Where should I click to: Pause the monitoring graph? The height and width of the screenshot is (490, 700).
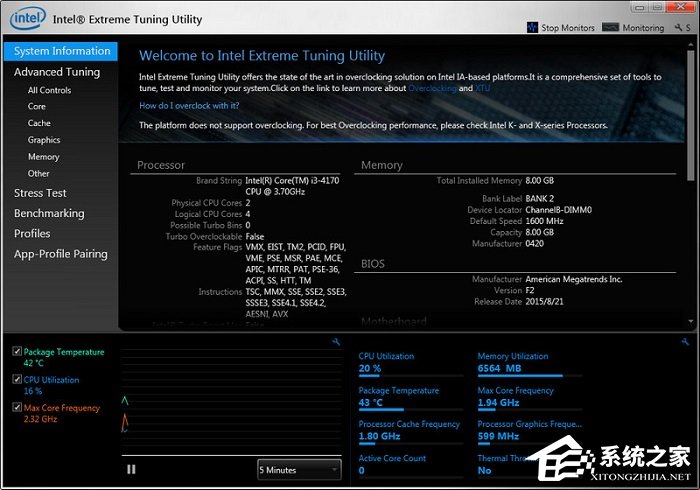(131, 469)
